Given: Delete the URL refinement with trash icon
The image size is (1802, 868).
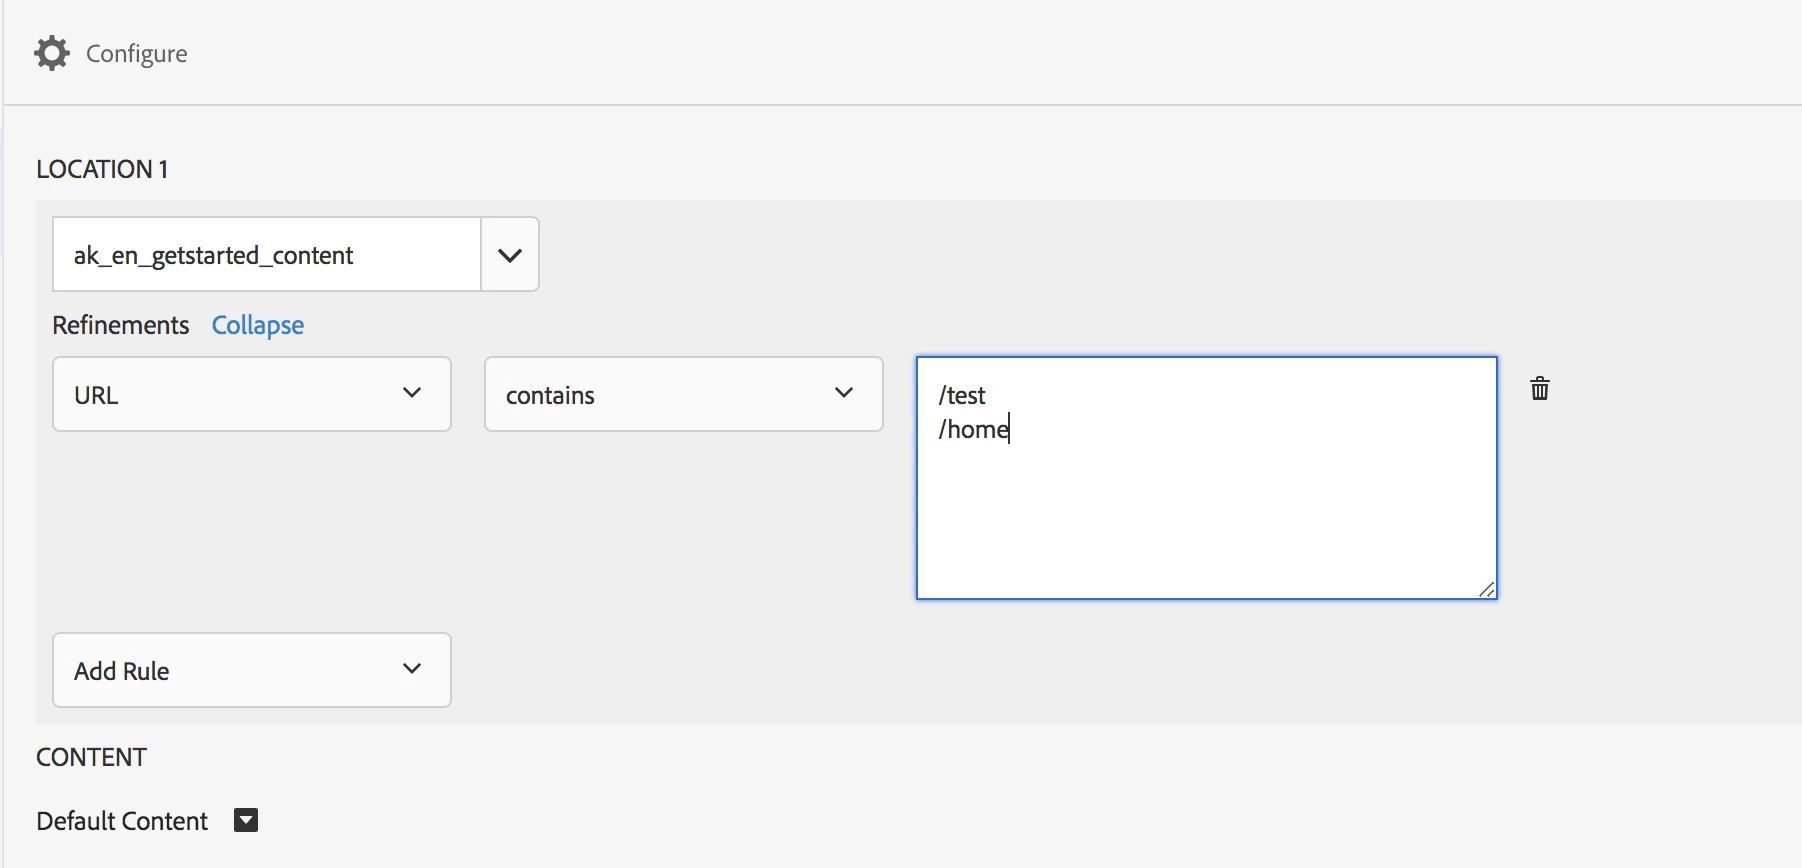Looking at the screenshot, I should pos(1540,389).
